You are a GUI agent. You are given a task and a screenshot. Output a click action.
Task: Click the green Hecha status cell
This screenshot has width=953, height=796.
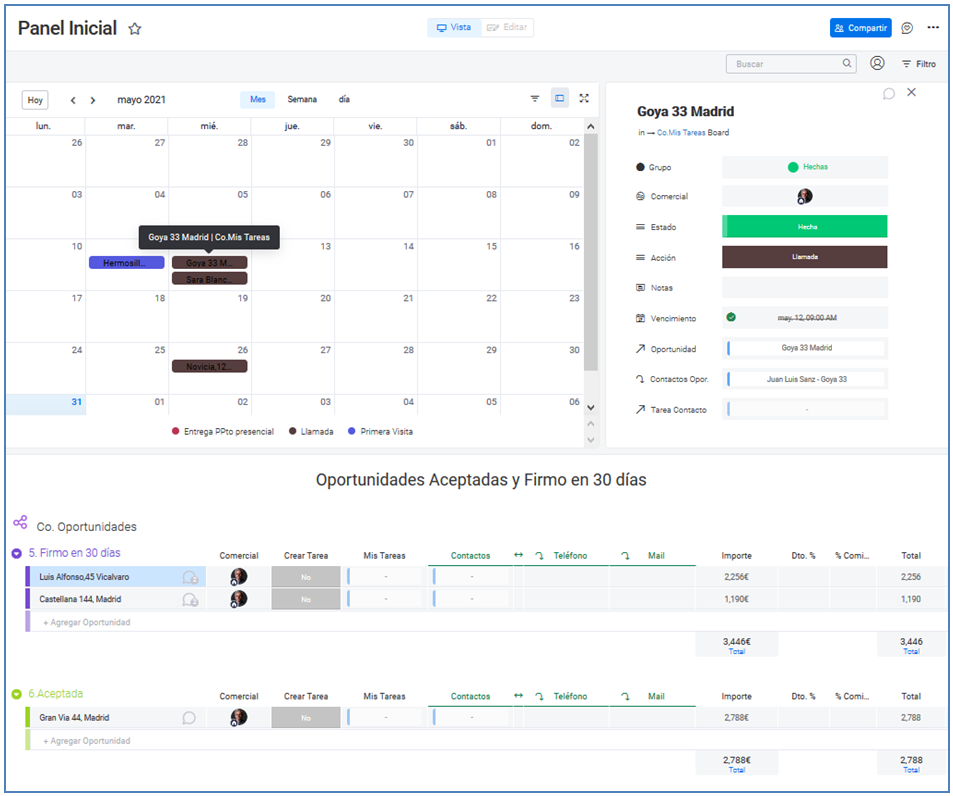pyautogui.click(x=805, y=227)
